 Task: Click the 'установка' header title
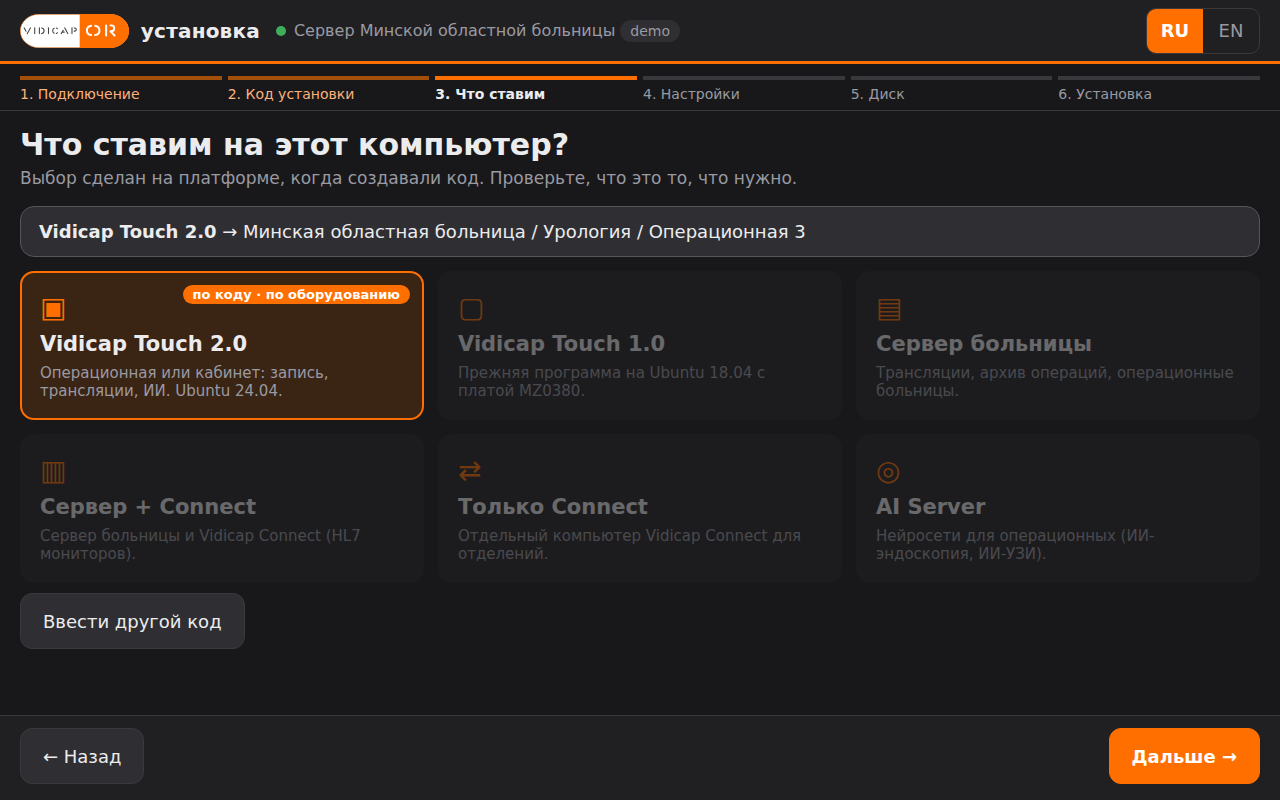200,31
